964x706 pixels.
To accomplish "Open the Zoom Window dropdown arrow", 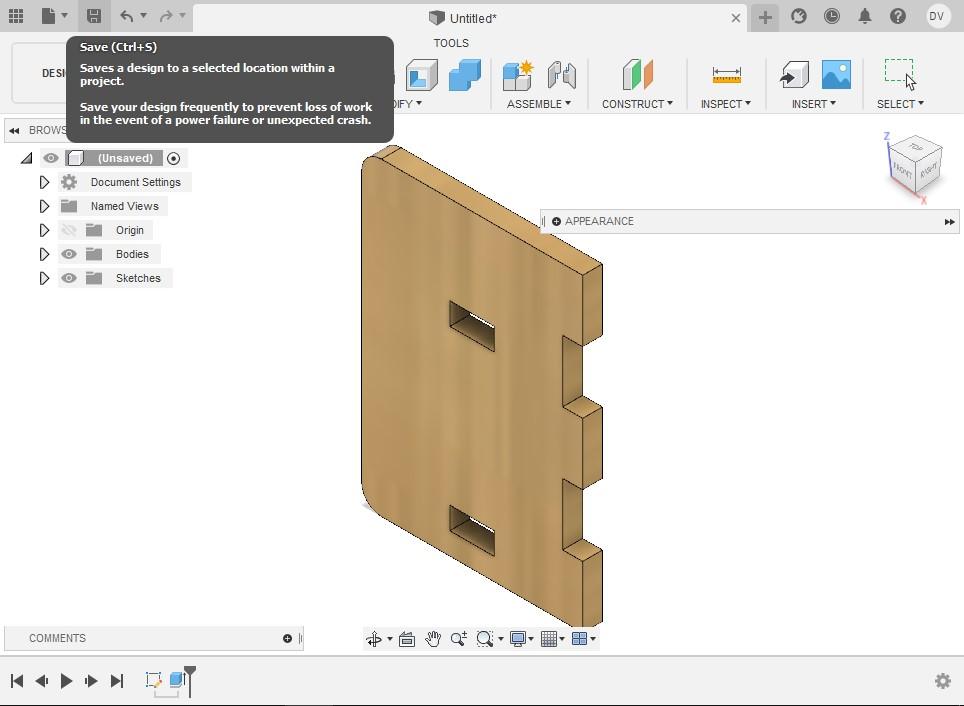I will pyautogui.click(x=500, y=639).
